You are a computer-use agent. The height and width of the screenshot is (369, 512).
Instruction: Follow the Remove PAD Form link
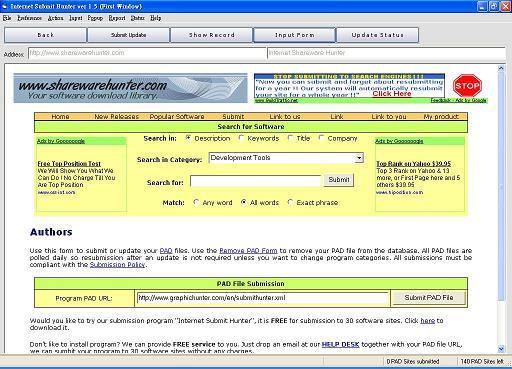248,251
